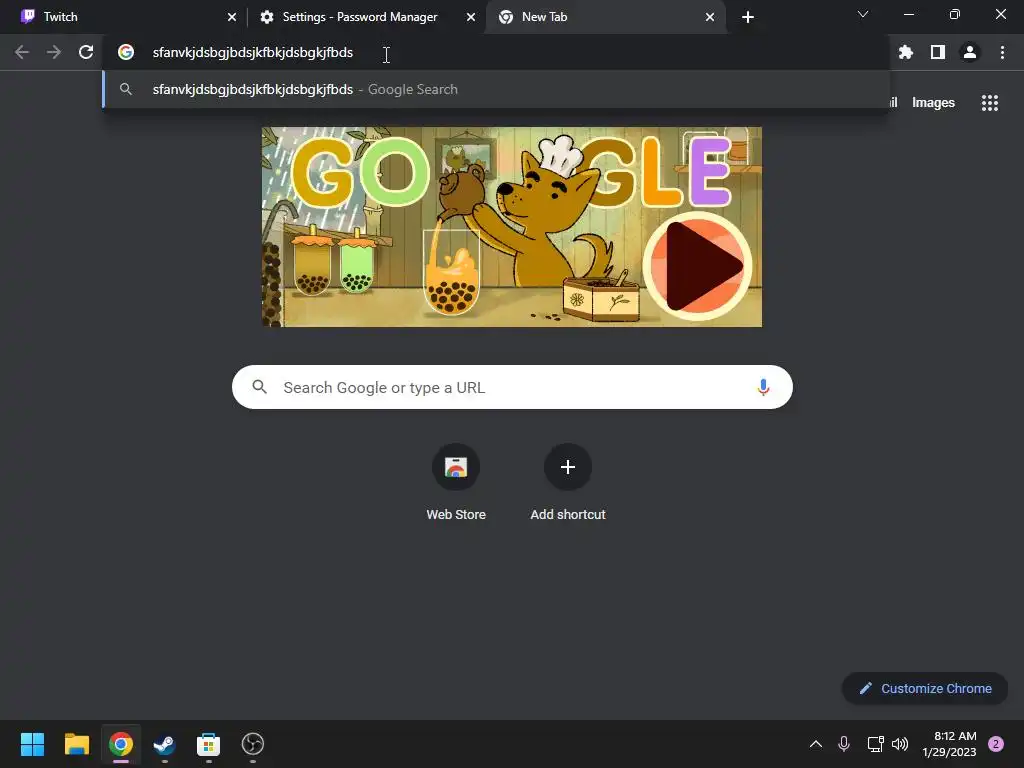Expand the hidden system tray icons
This screenshot has width=1024, height=768.
coord(816,744)
